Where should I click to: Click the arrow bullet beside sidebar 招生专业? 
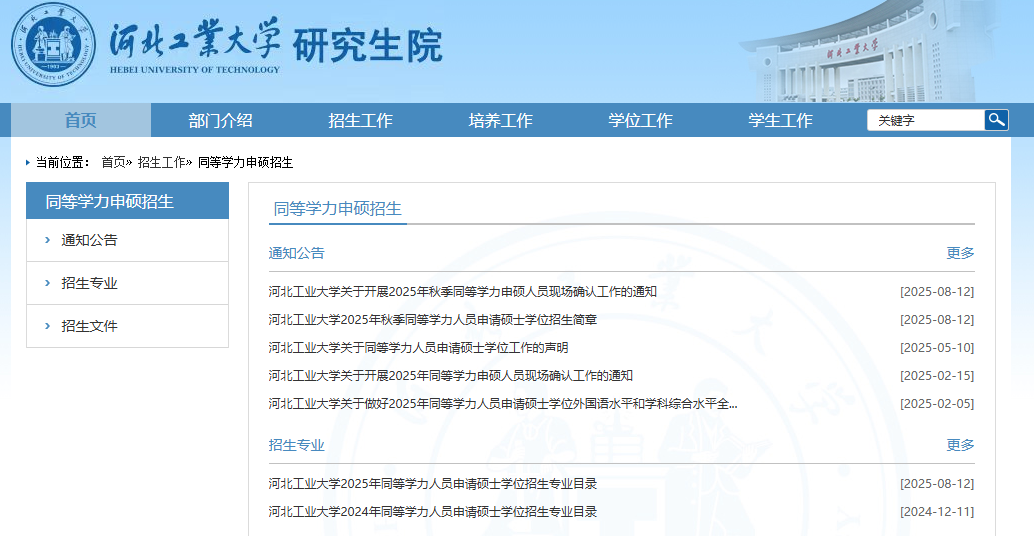(x=47, y=283)
